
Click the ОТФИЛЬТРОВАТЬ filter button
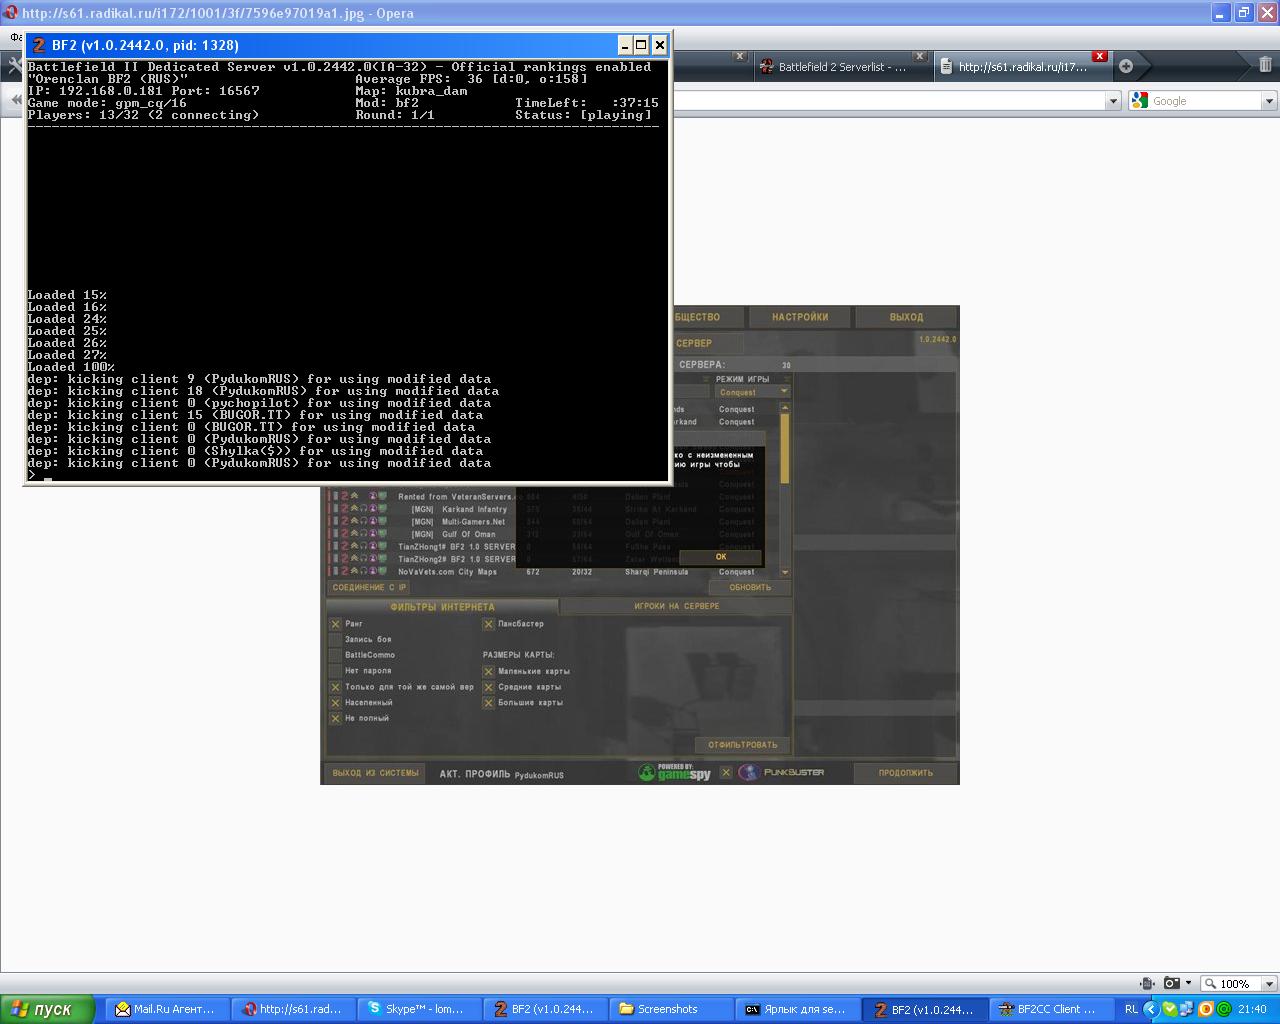point(742,744)
